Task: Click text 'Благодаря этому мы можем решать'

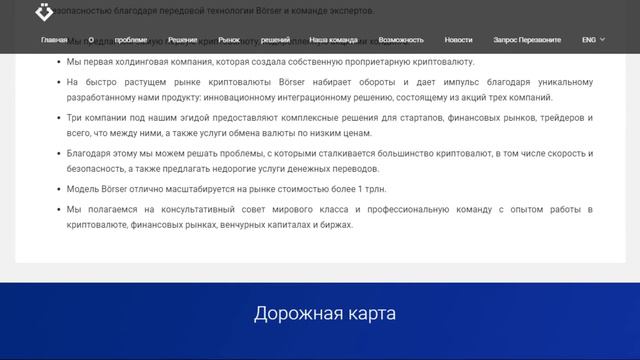Action: coord(142,154)
